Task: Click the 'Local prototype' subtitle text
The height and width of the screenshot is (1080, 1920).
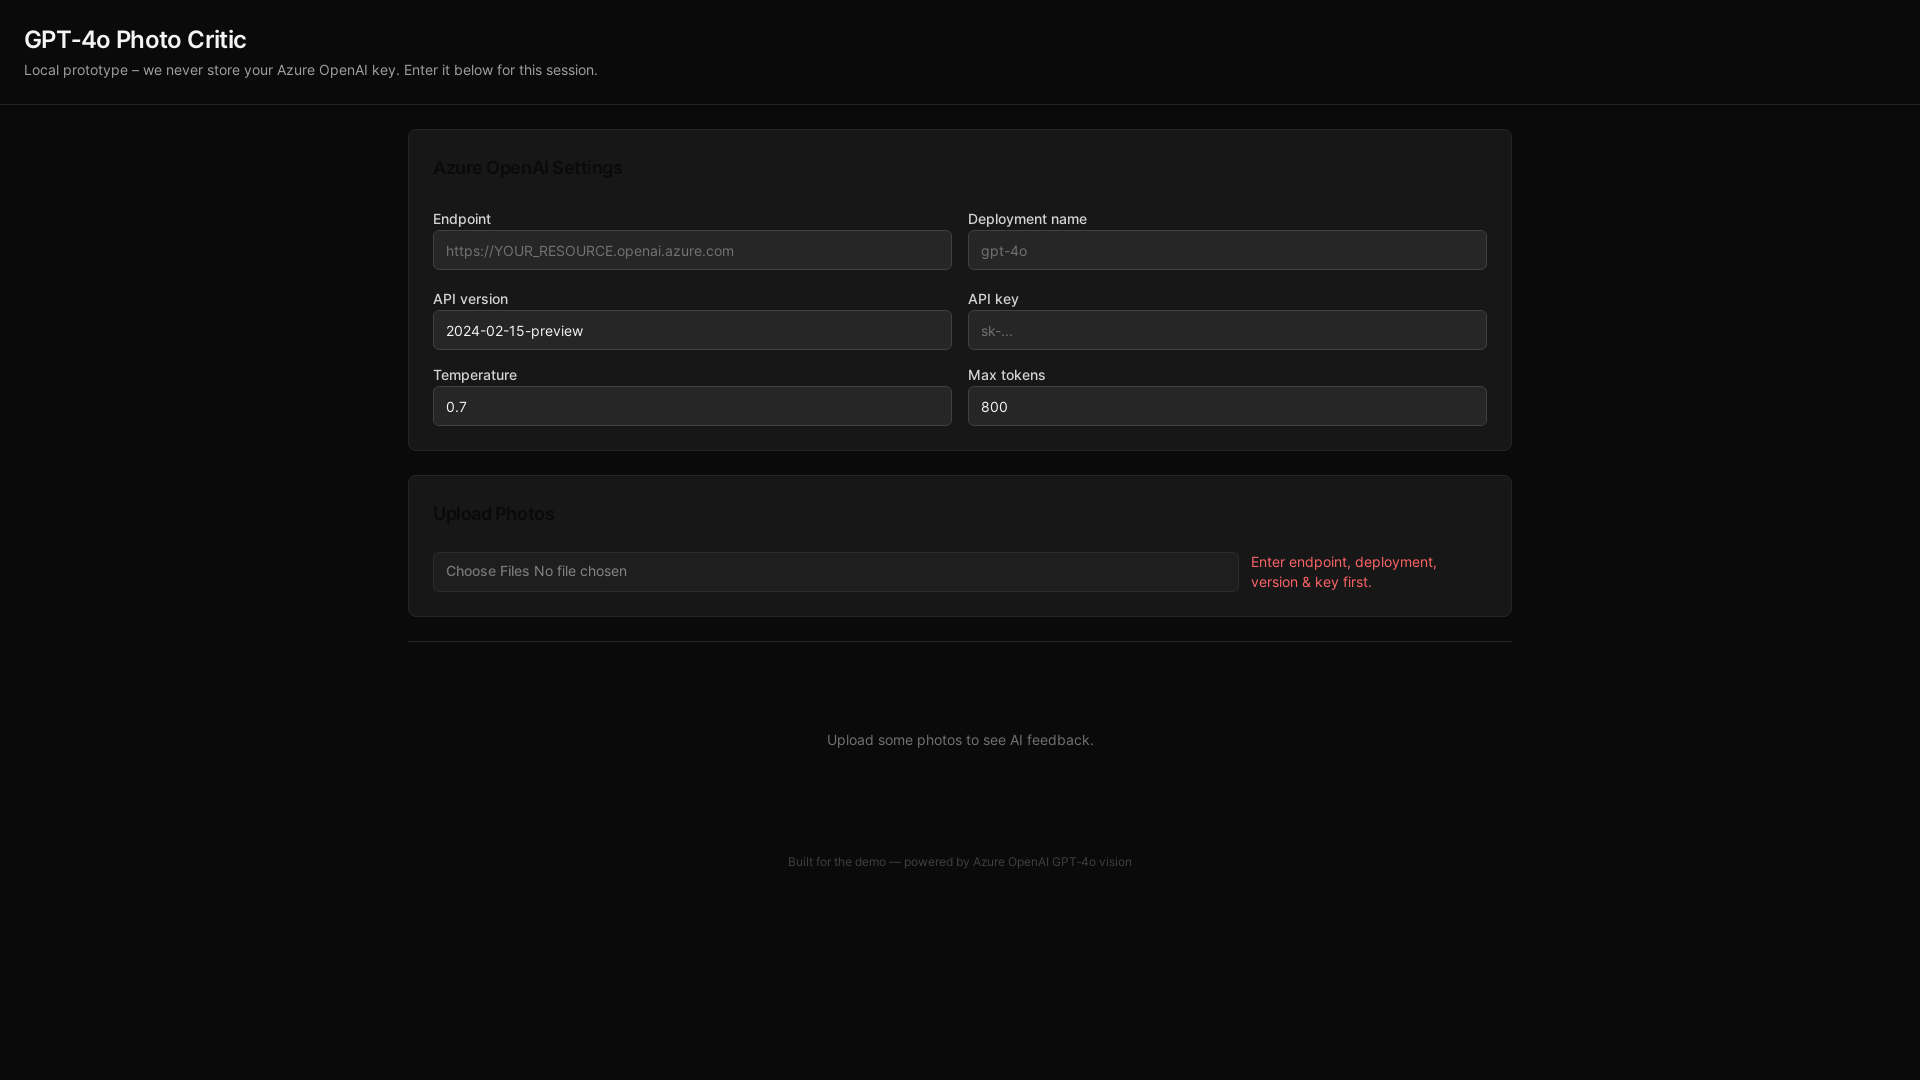Action: click(311, 70)
